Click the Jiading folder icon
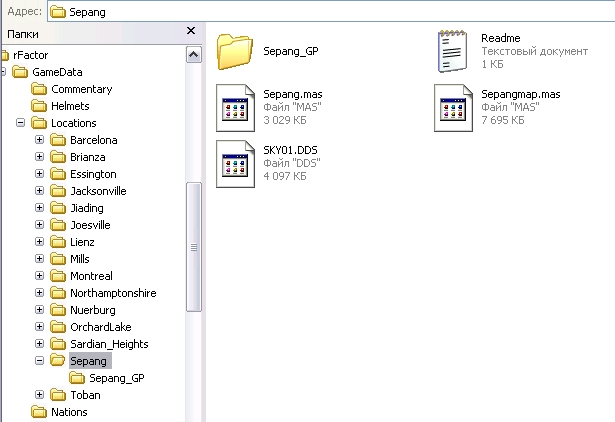615x422 pixels. [x=58, y=208]
